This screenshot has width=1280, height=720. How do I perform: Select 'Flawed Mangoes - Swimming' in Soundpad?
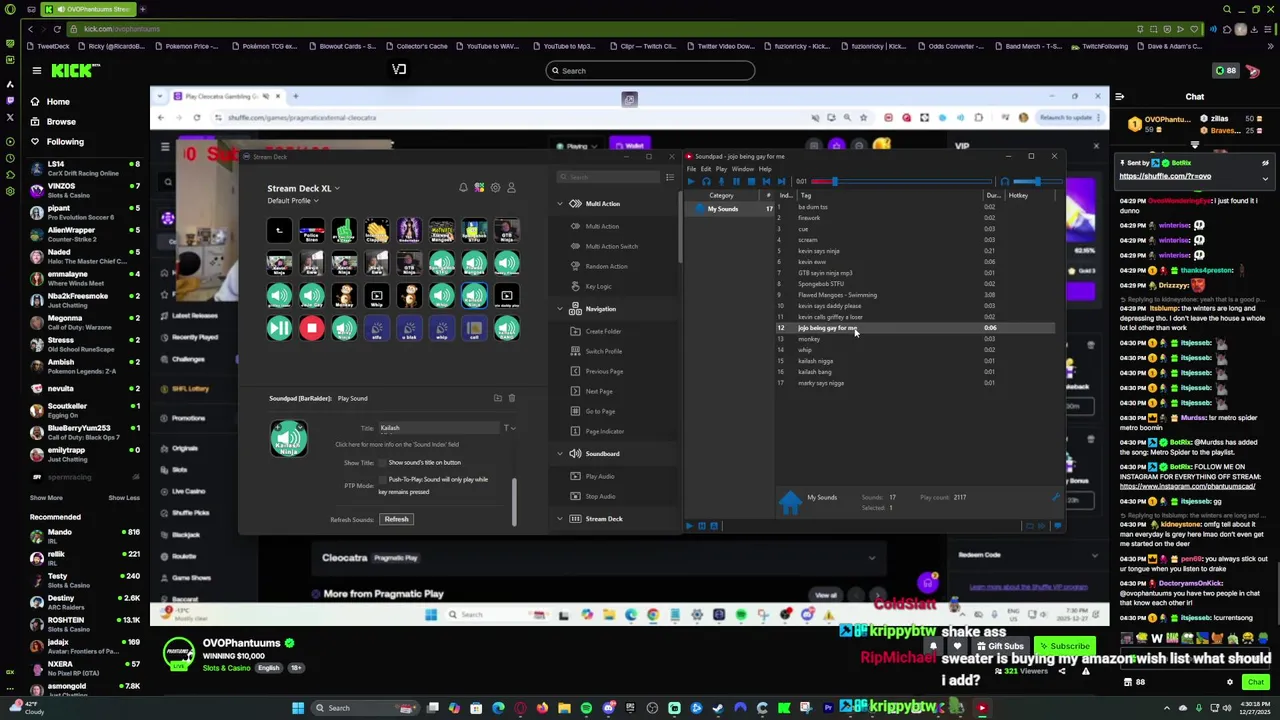[837, 295]
